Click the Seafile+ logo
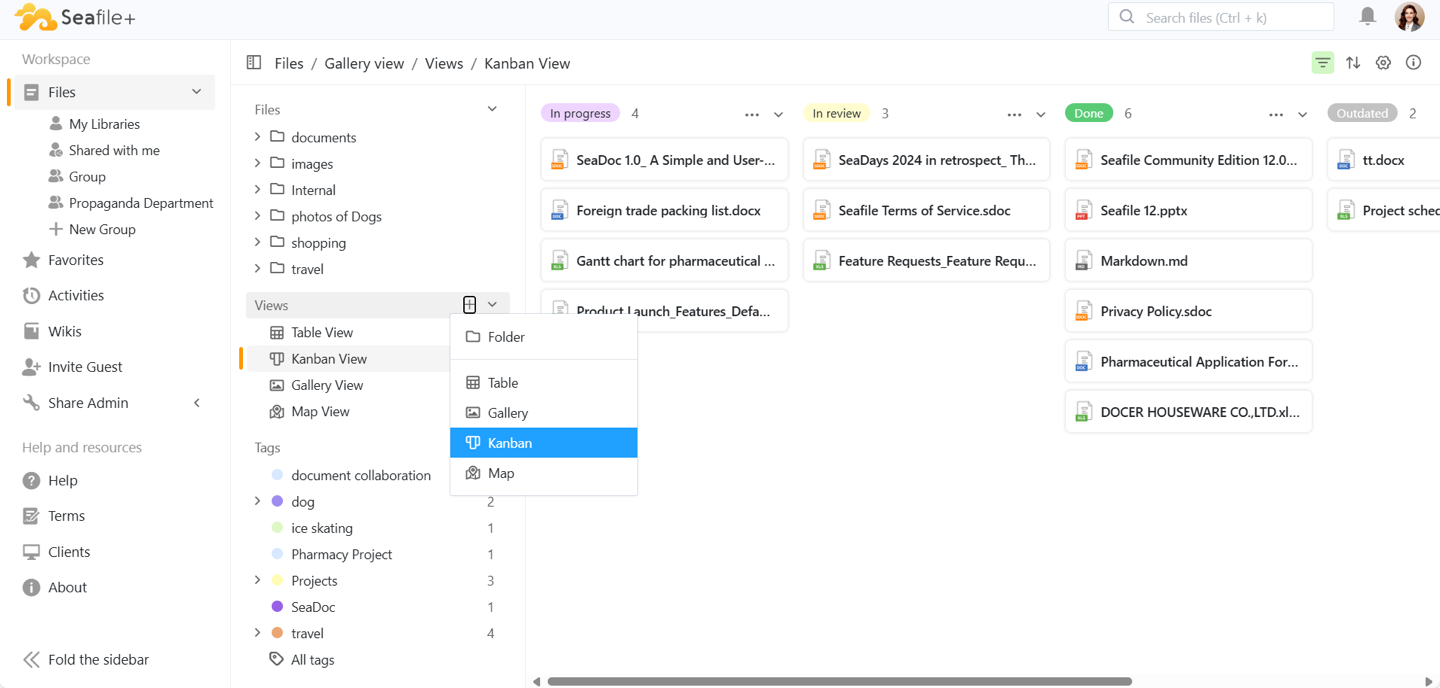1440x688 pixels. click(75, 17)
